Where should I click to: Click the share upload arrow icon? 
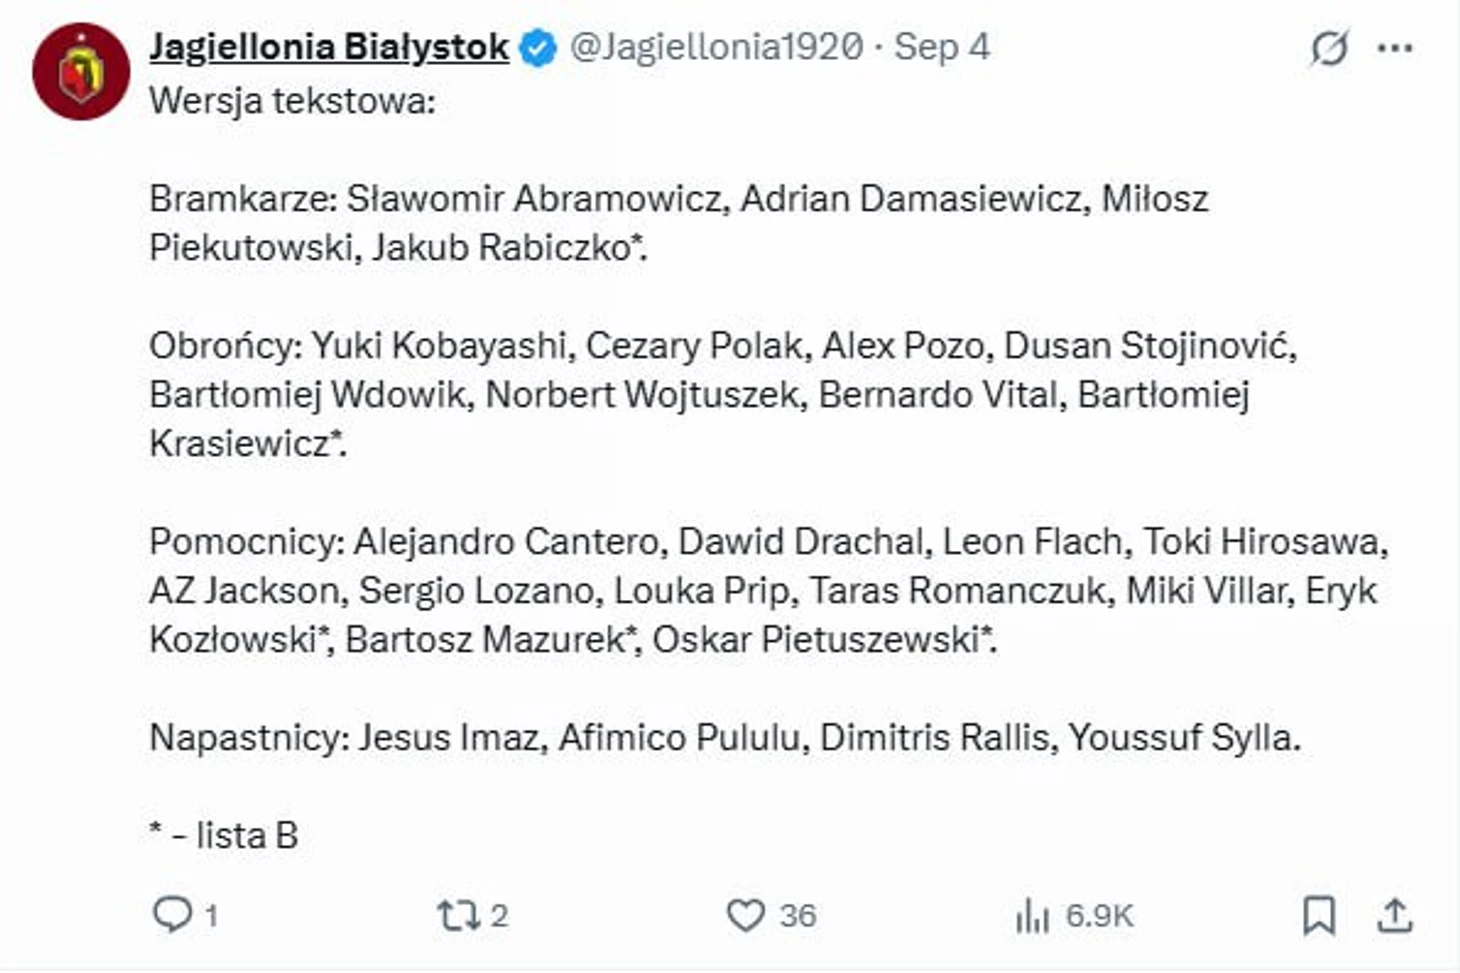click(x=1395, y=914)
